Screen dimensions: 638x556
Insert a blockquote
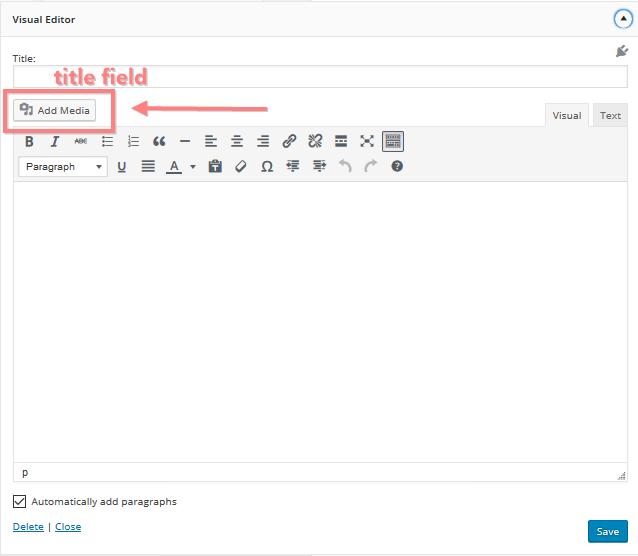pyautogui.click(x=159, y=142)
